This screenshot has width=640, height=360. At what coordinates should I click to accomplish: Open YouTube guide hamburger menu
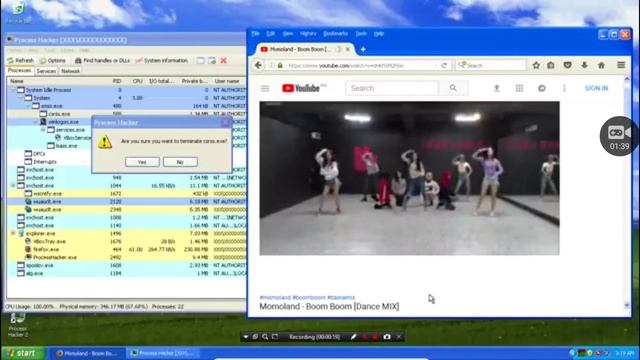point(265,88)
